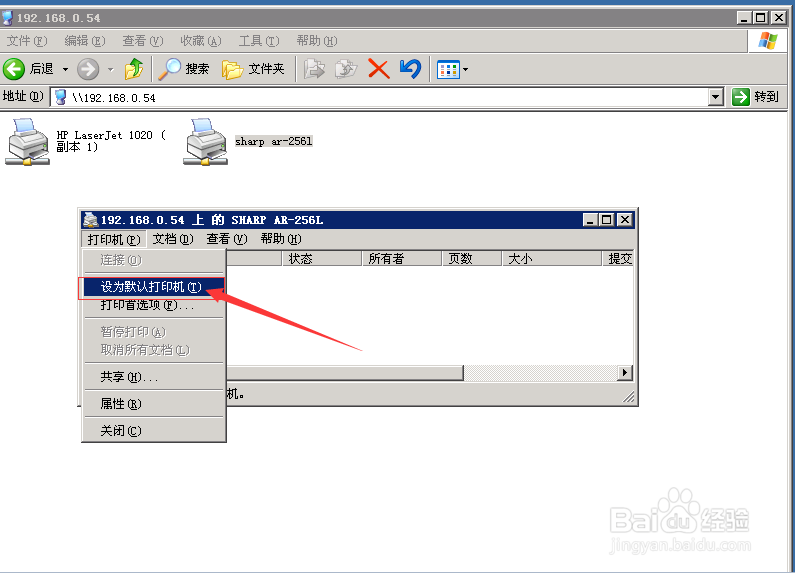Choose 属性(R) properties menu item

(154, 404)
